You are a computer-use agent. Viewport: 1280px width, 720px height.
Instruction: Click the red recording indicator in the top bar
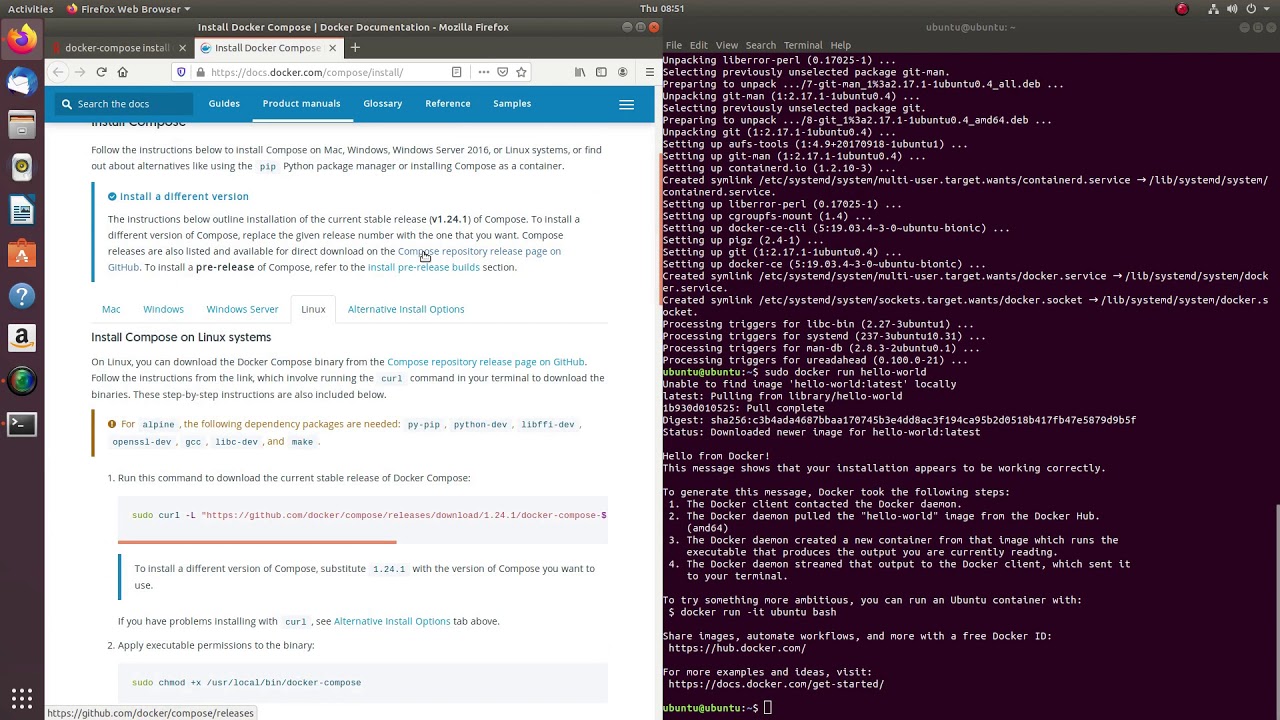point(1182,9)
